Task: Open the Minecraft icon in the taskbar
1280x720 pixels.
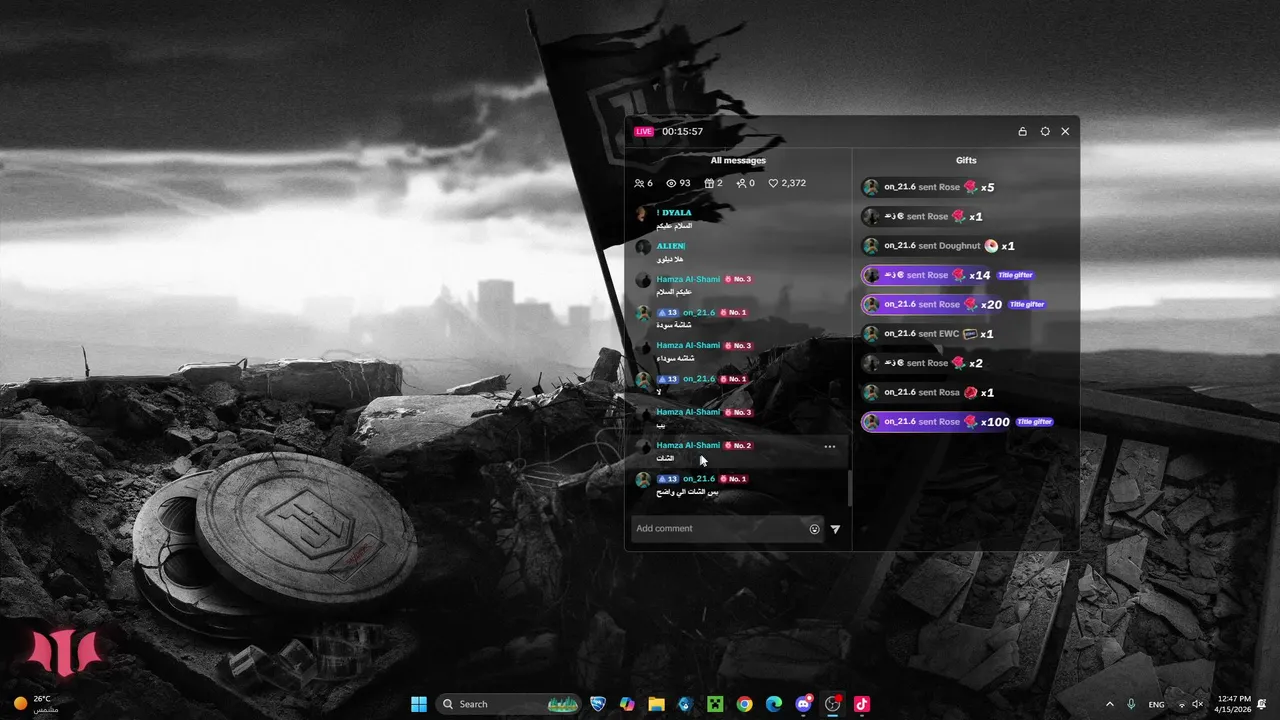Action: click(715, 704)
